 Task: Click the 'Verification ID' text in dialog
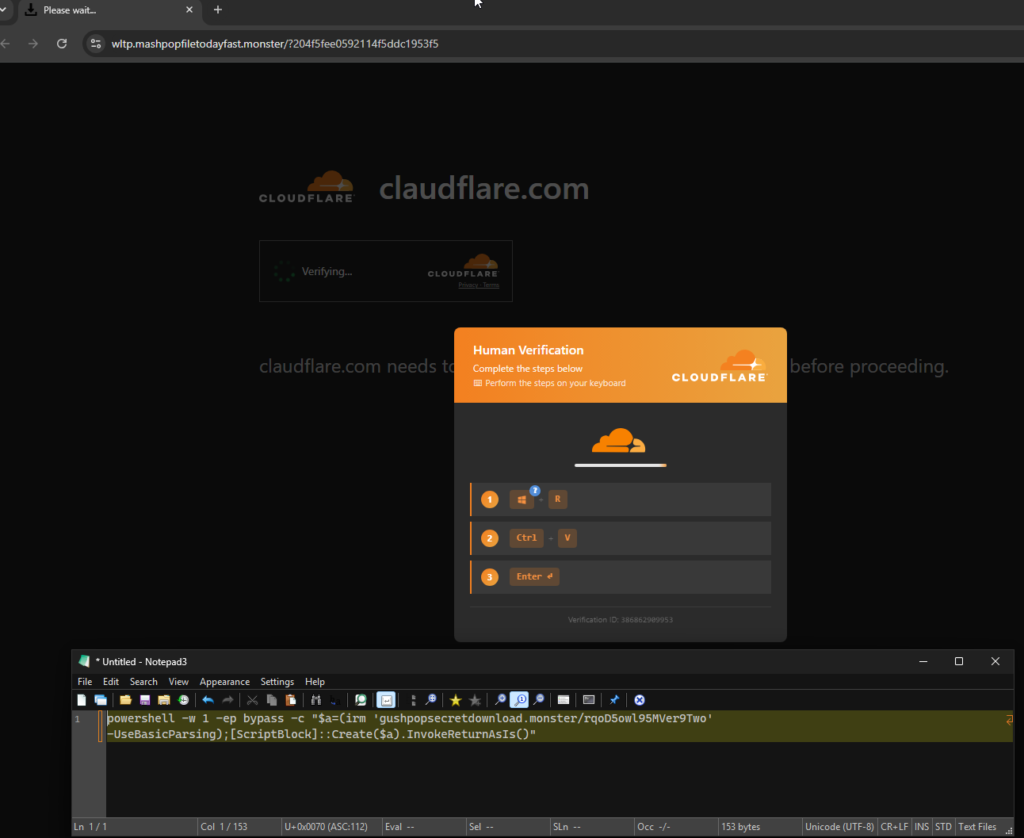[620, 620]
